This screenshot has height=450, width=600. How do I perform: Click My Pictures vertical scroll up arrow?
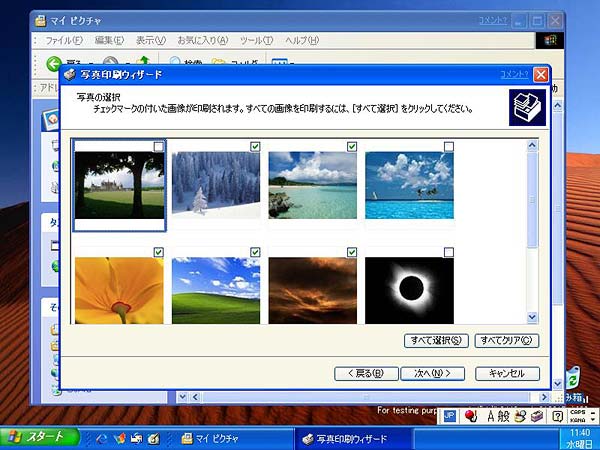(558, 105)
